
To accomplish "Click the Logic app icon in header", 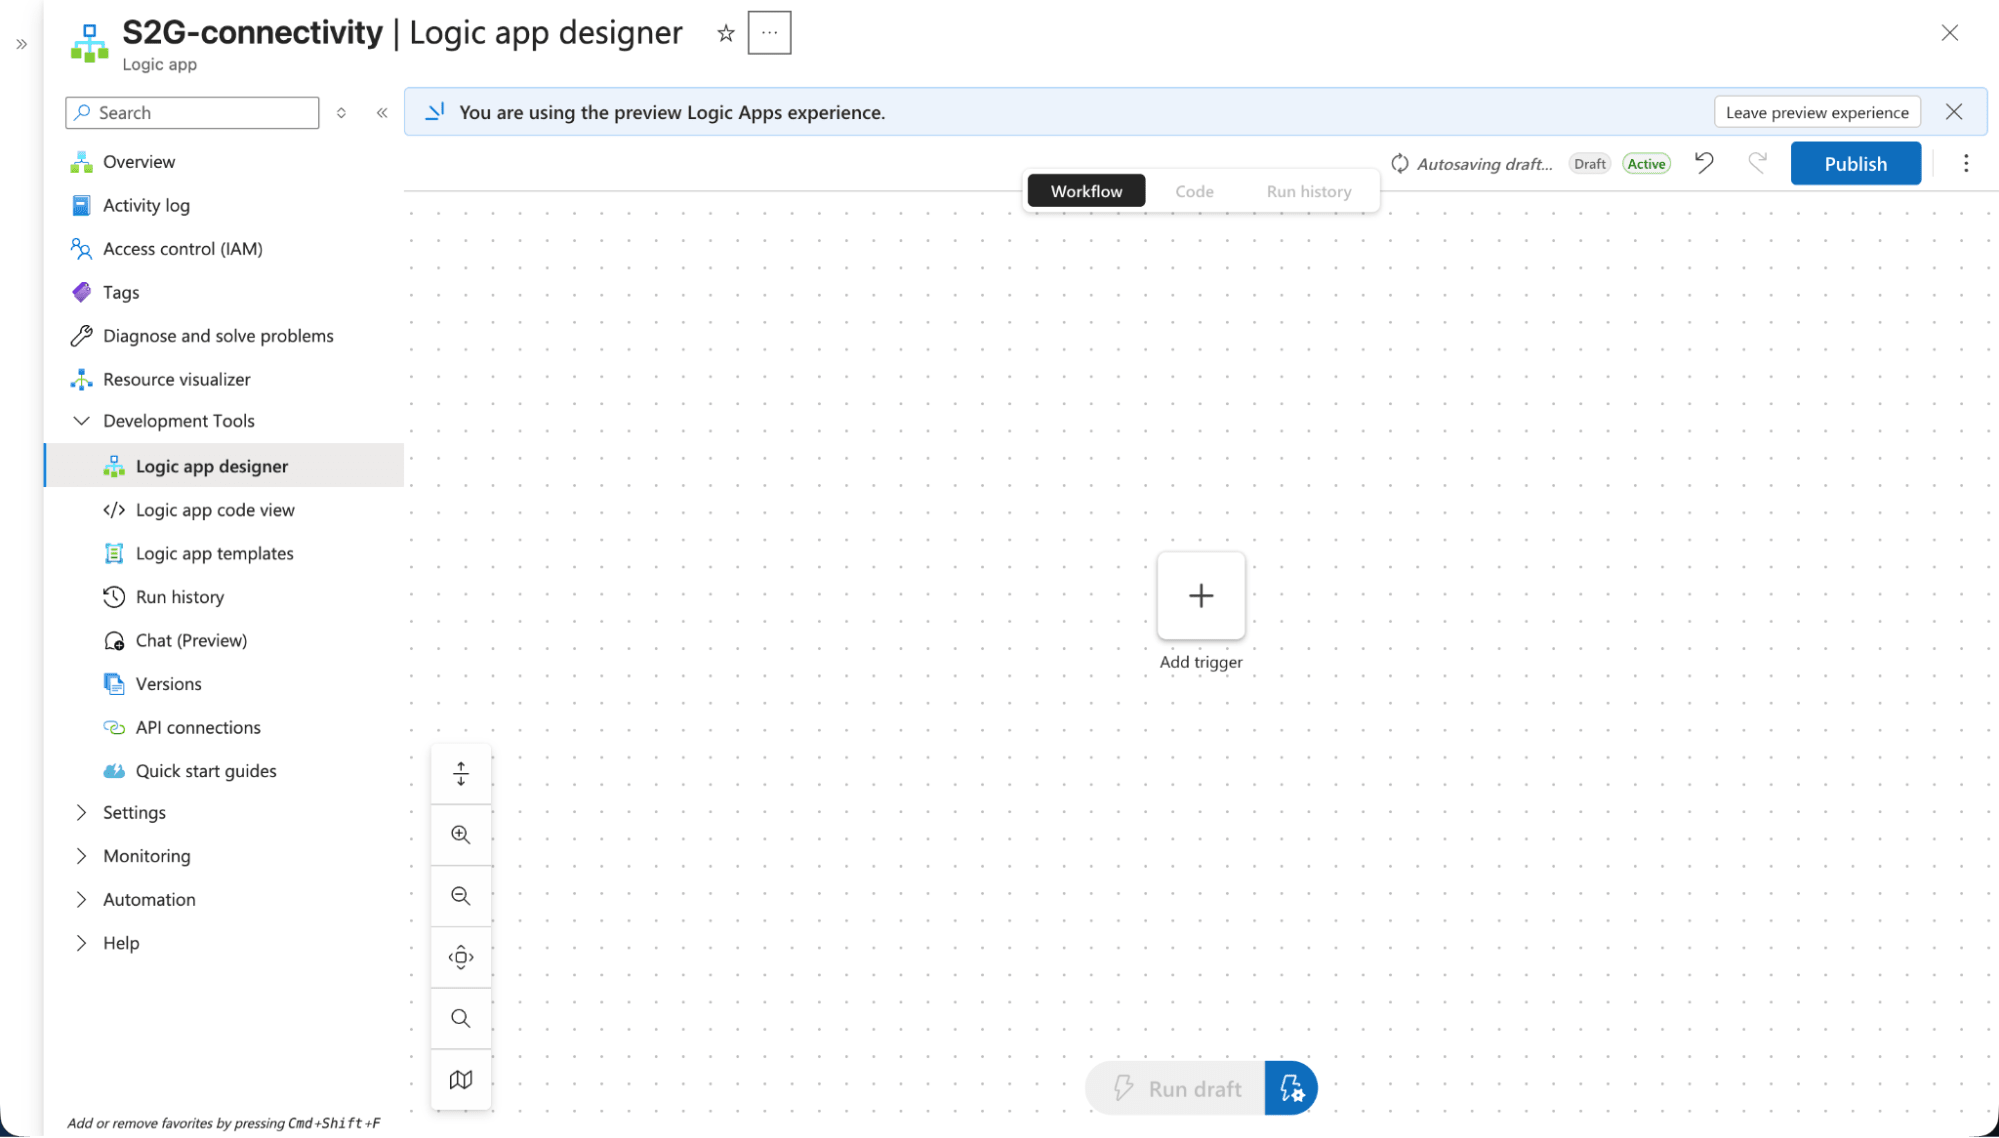I will 90,44.
